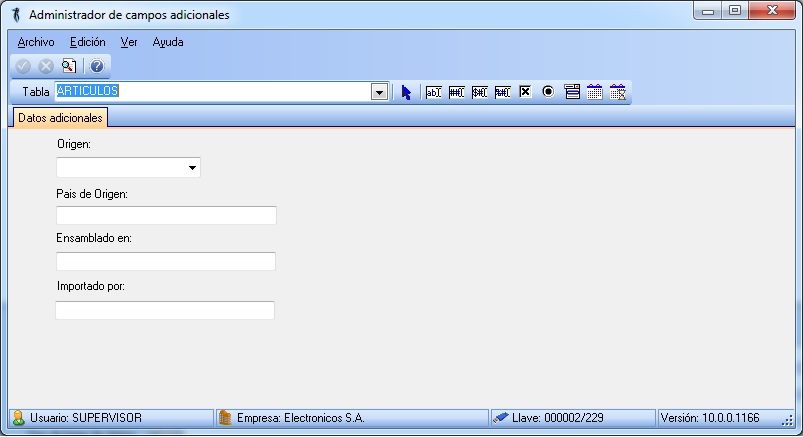Maximize the Administrador de campos adicionales window
Viewport: 803px width, 437px height.
click(735, 11)
